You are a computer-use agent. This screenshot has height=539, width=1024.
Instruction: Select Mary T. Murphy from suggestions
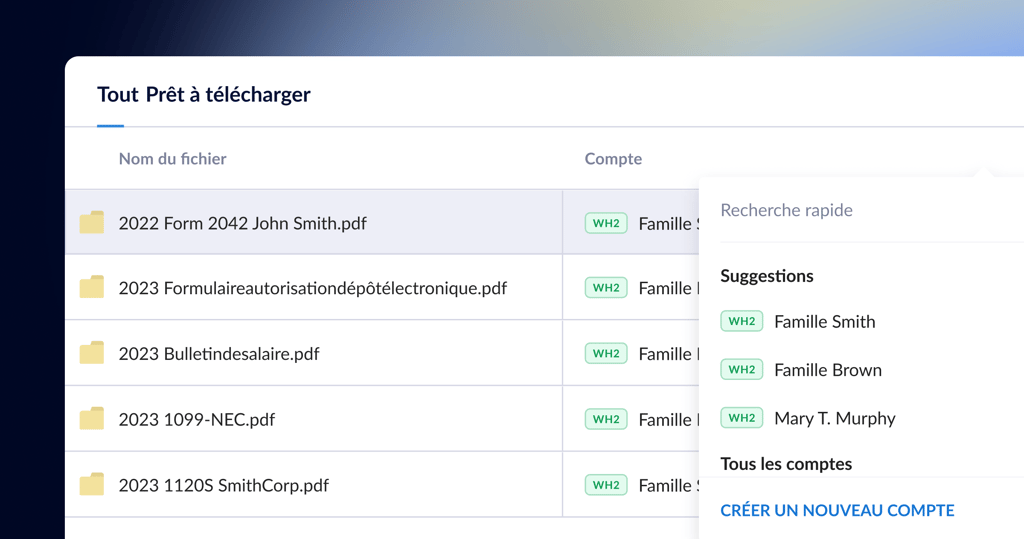[x=834, y=418]
